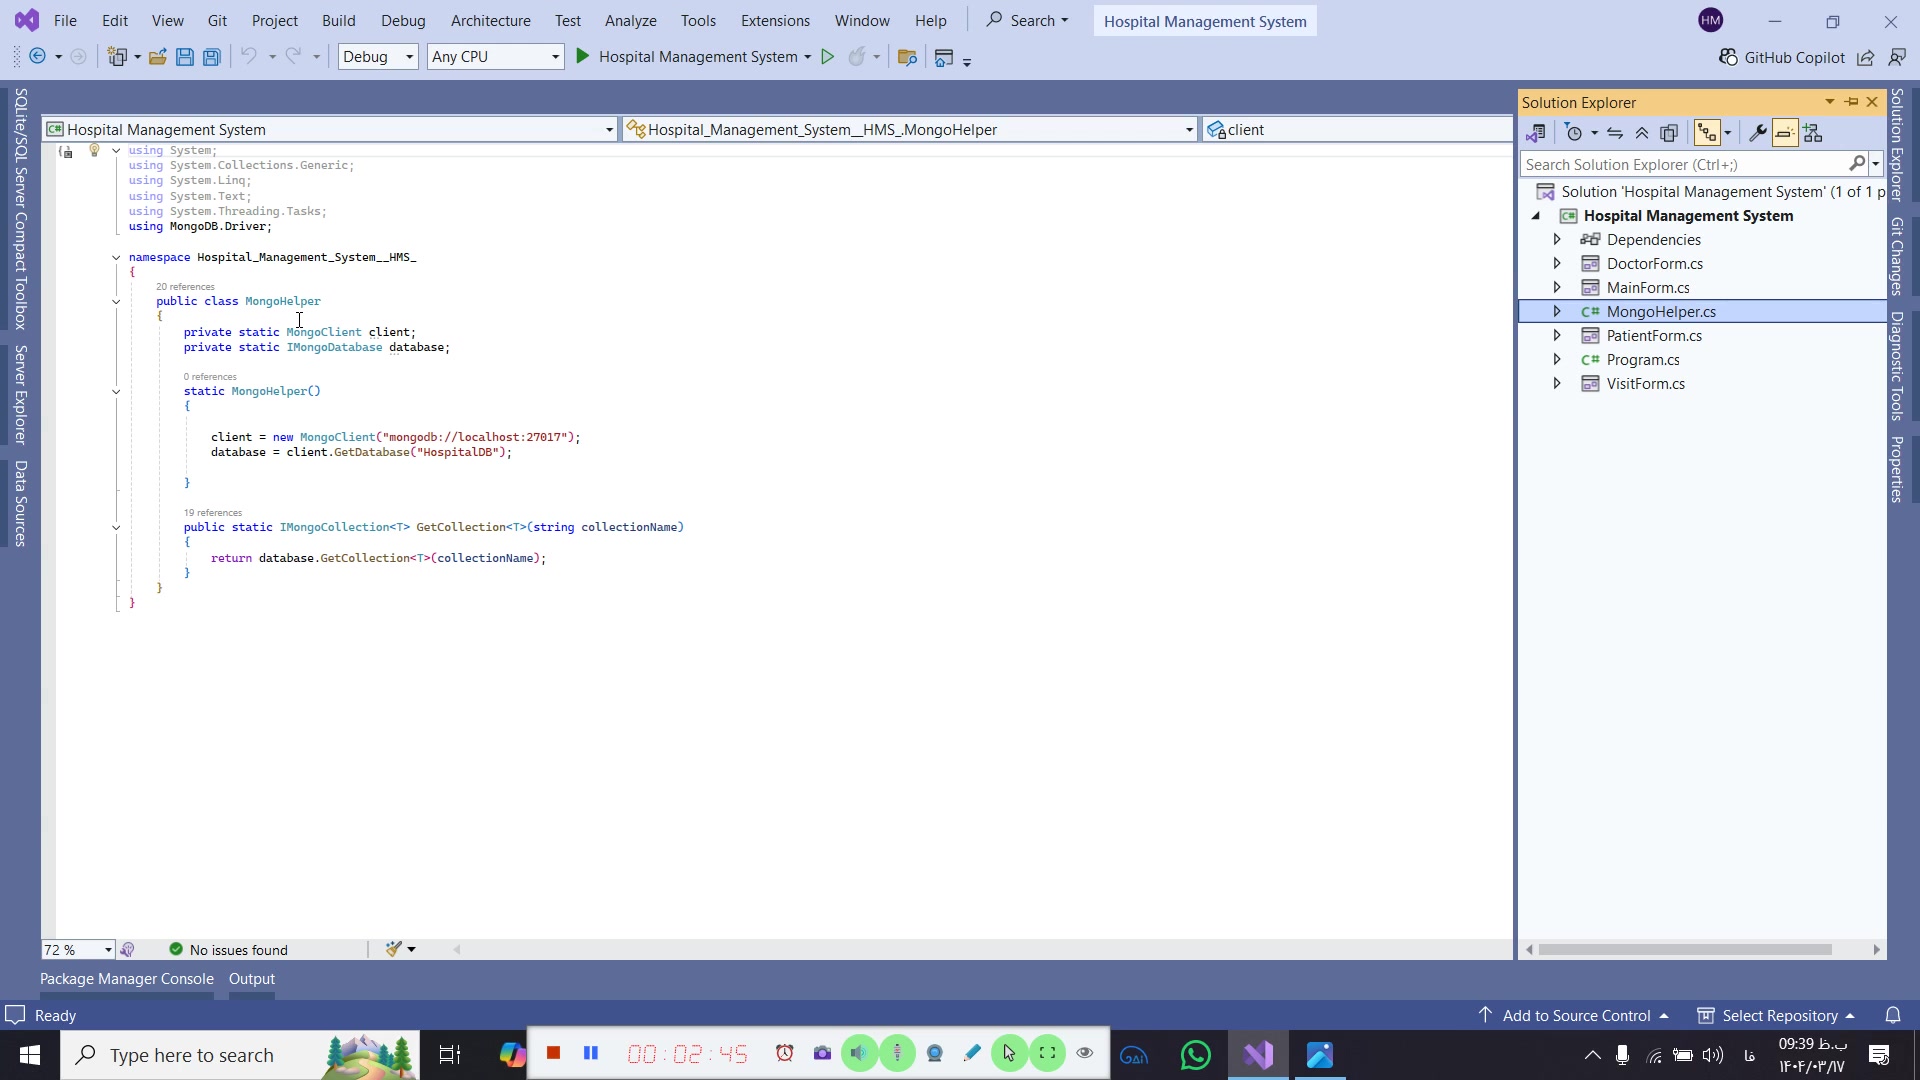1920x1080 pixels.
Task: Click the Save All toolbar icon
Action: click(212, 57)
